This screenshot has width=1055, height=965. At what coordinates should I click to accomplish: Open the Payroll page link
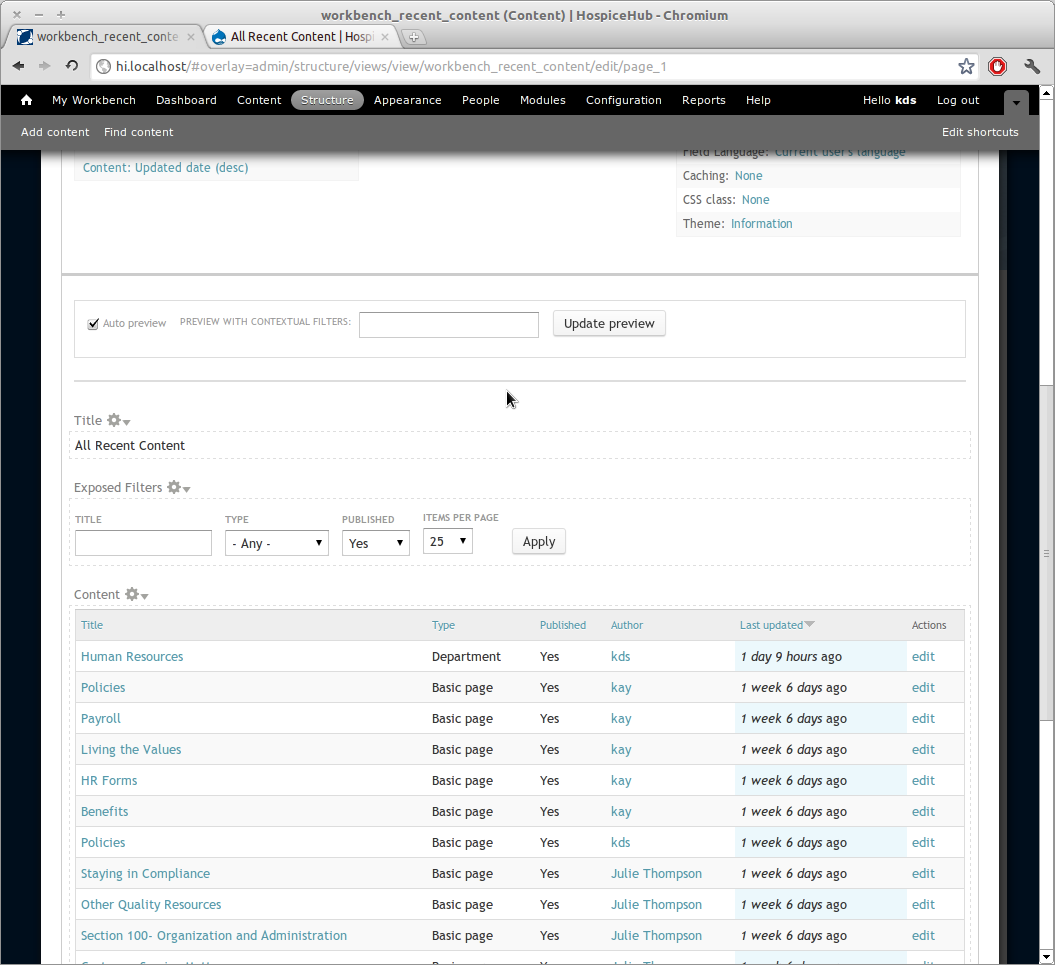pos(101,719)
